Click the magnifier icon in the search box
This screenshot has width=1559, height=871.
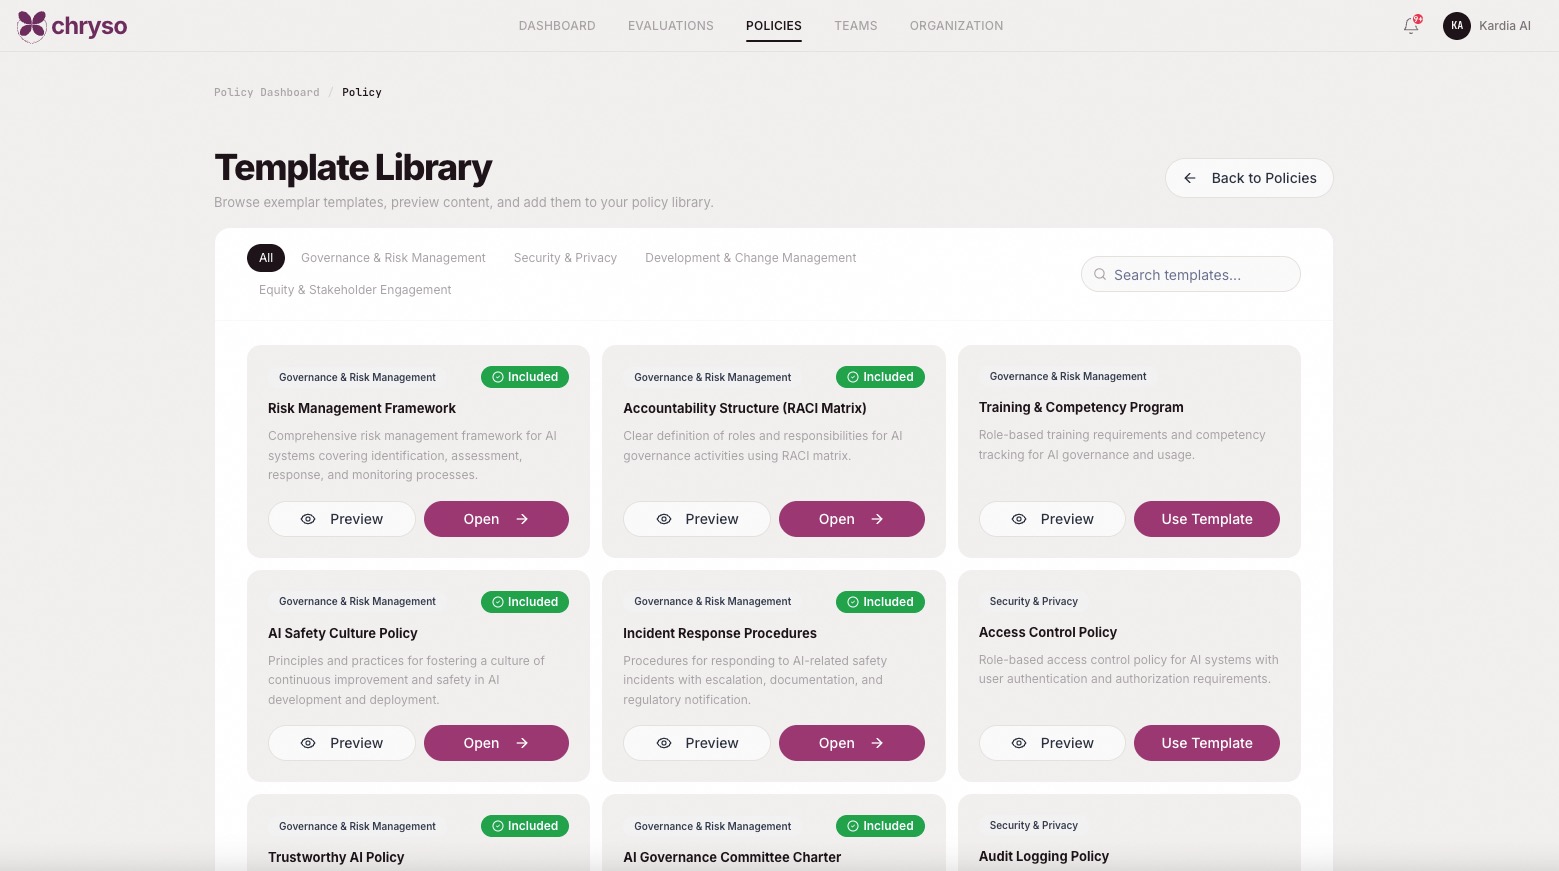1100,275
